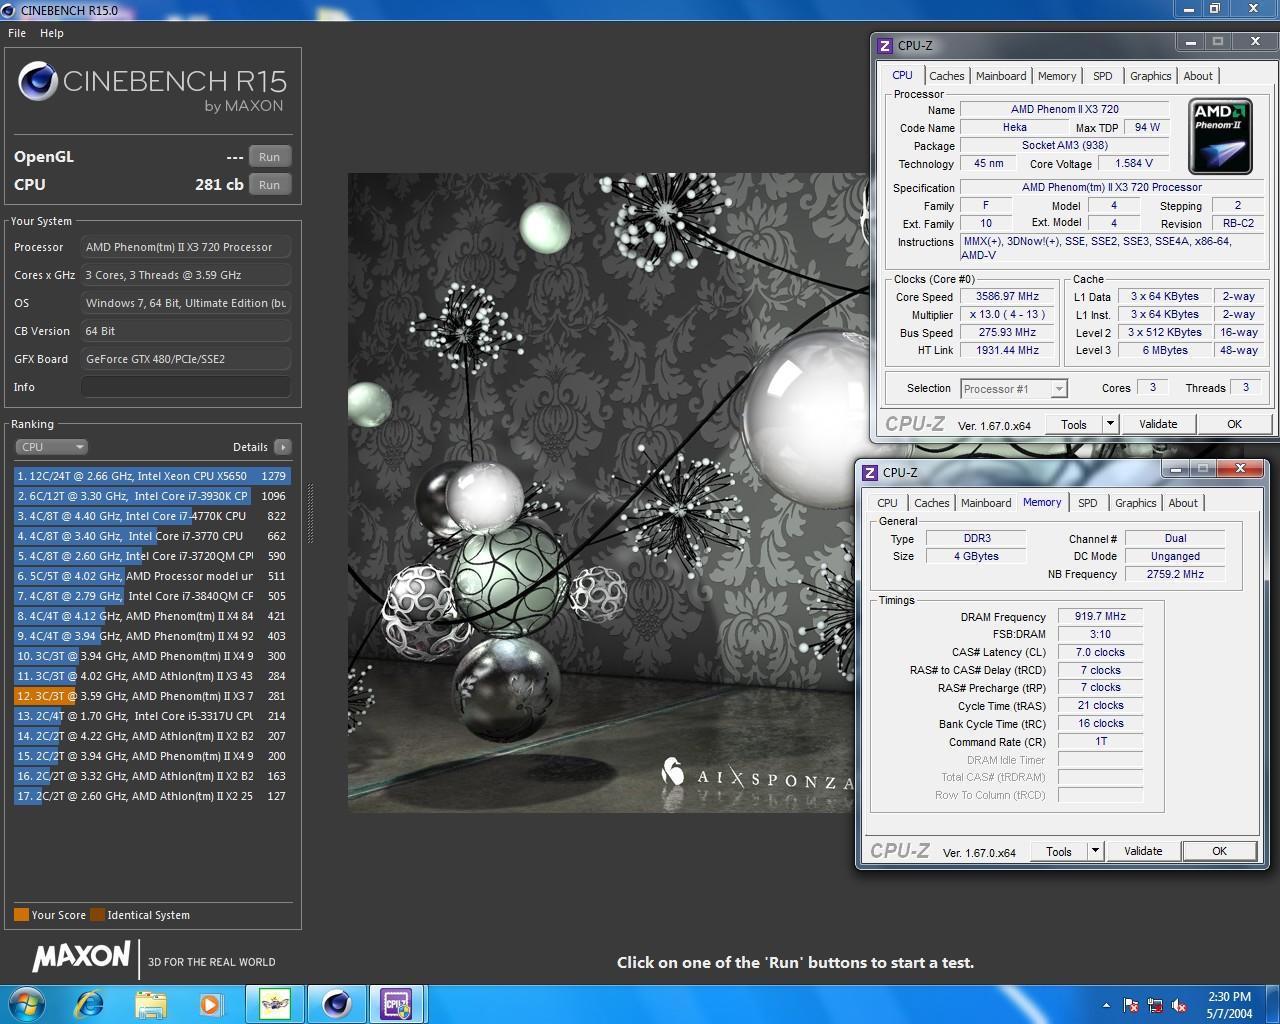Select ranking row 12 with score 281
This screenshot has height=1024, width=1280.
[x=152, y=696]
